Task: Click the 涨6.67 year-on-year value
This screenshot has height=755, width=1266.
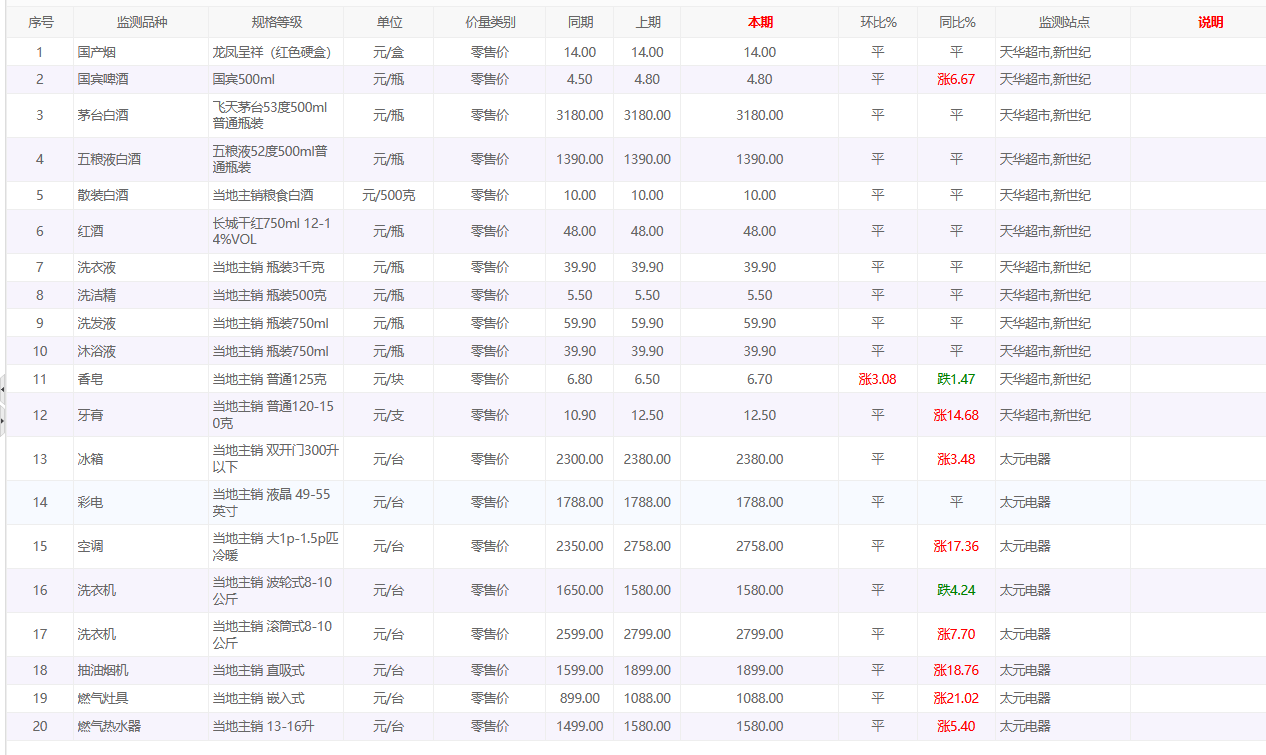Action: point(956,79)
